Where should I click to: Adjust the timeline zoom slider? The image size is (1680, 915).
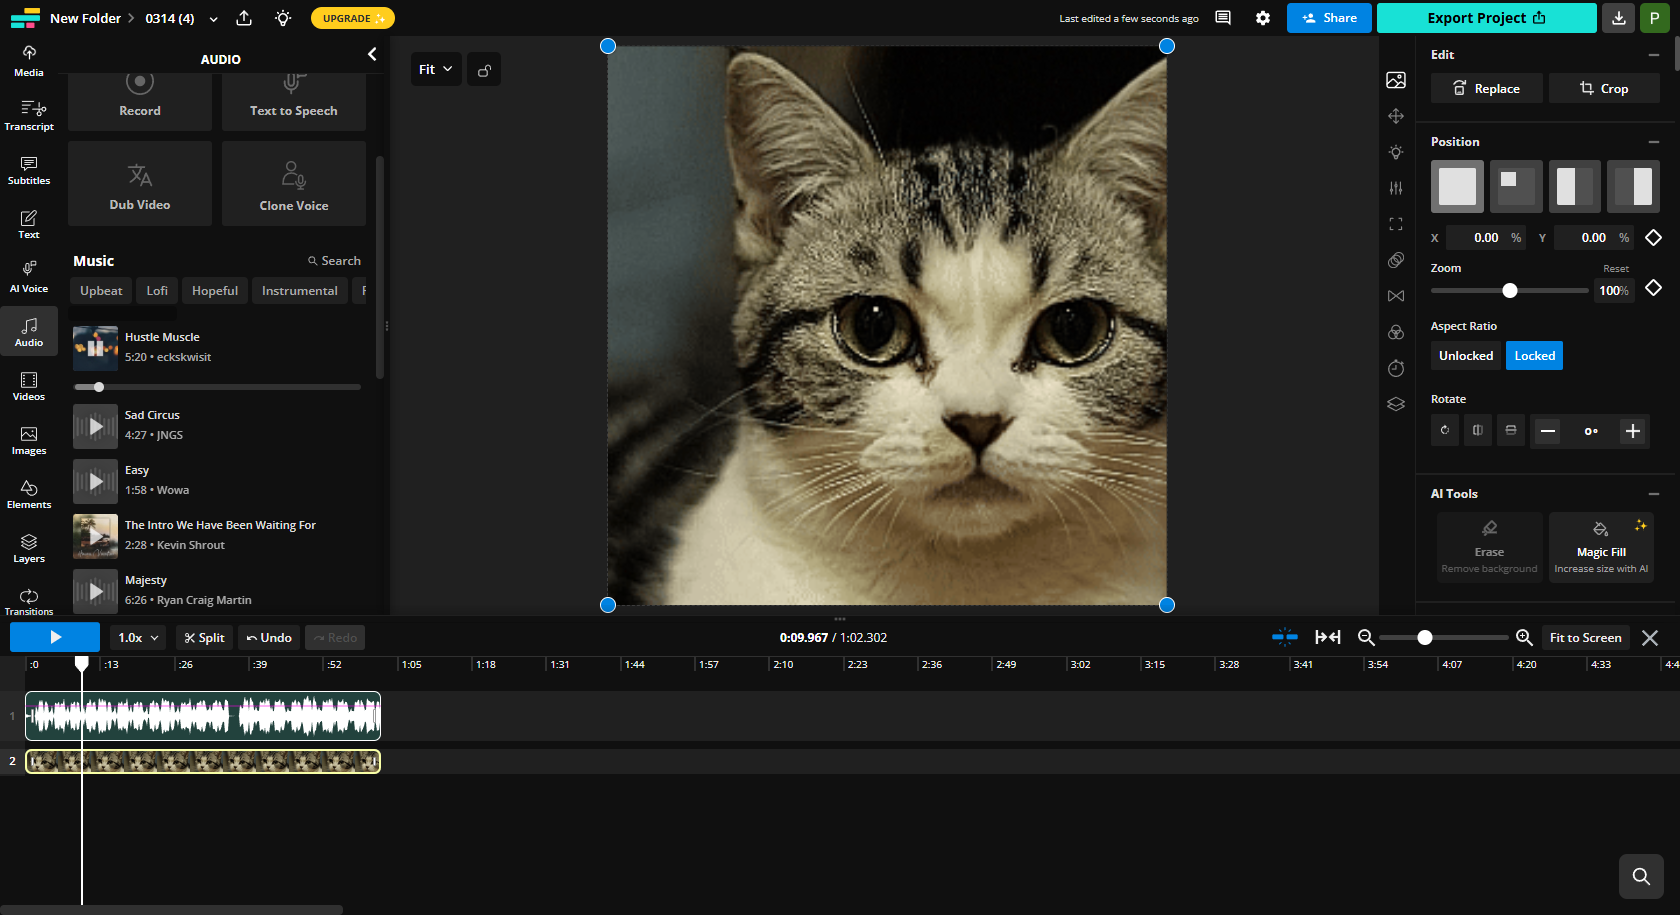[x=1424, y=637]
